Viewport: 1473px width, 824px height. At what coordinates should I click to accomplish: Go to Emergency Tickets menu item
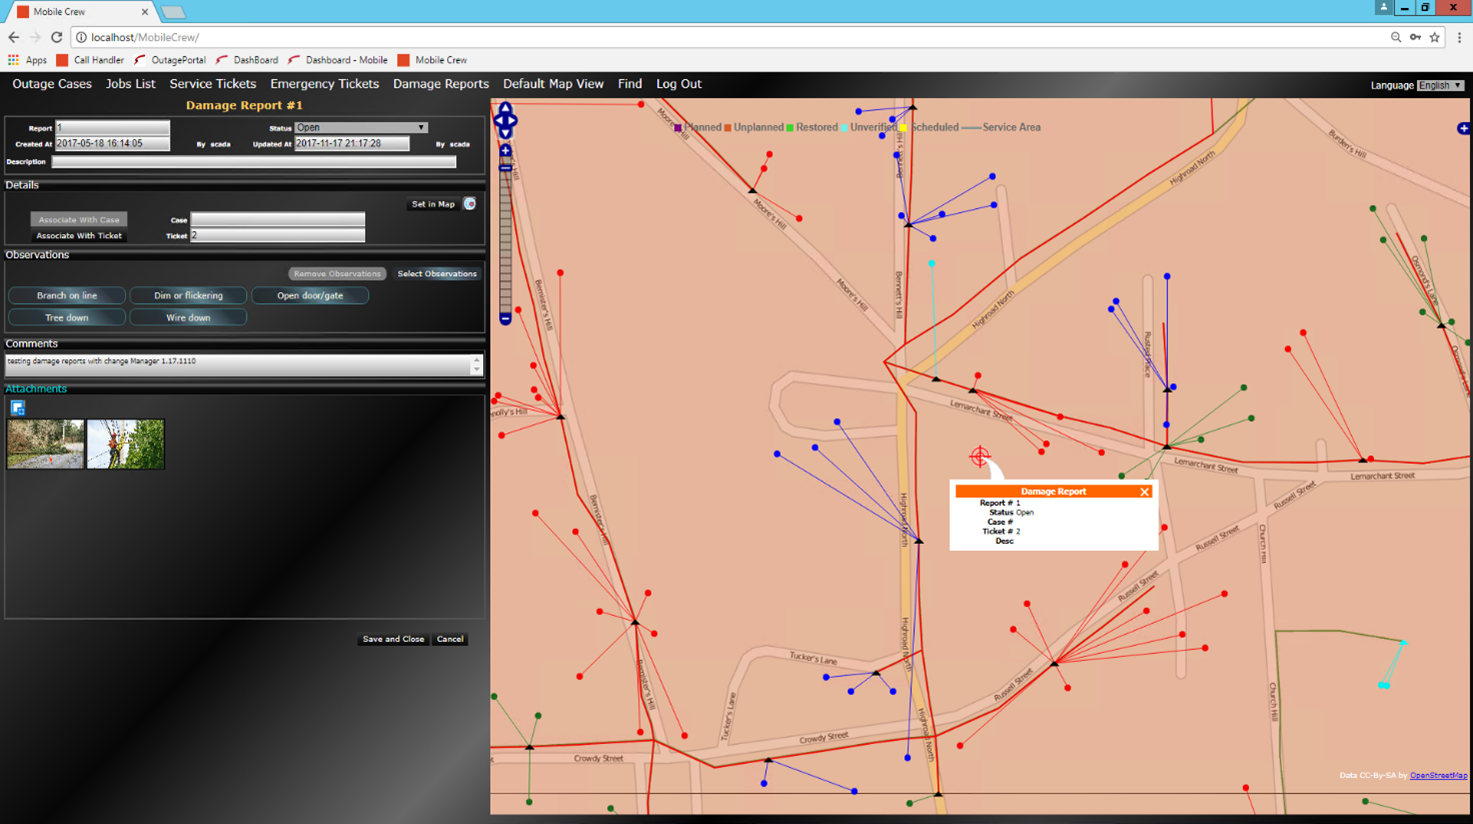pyautogui.click(x=324, y=84)
